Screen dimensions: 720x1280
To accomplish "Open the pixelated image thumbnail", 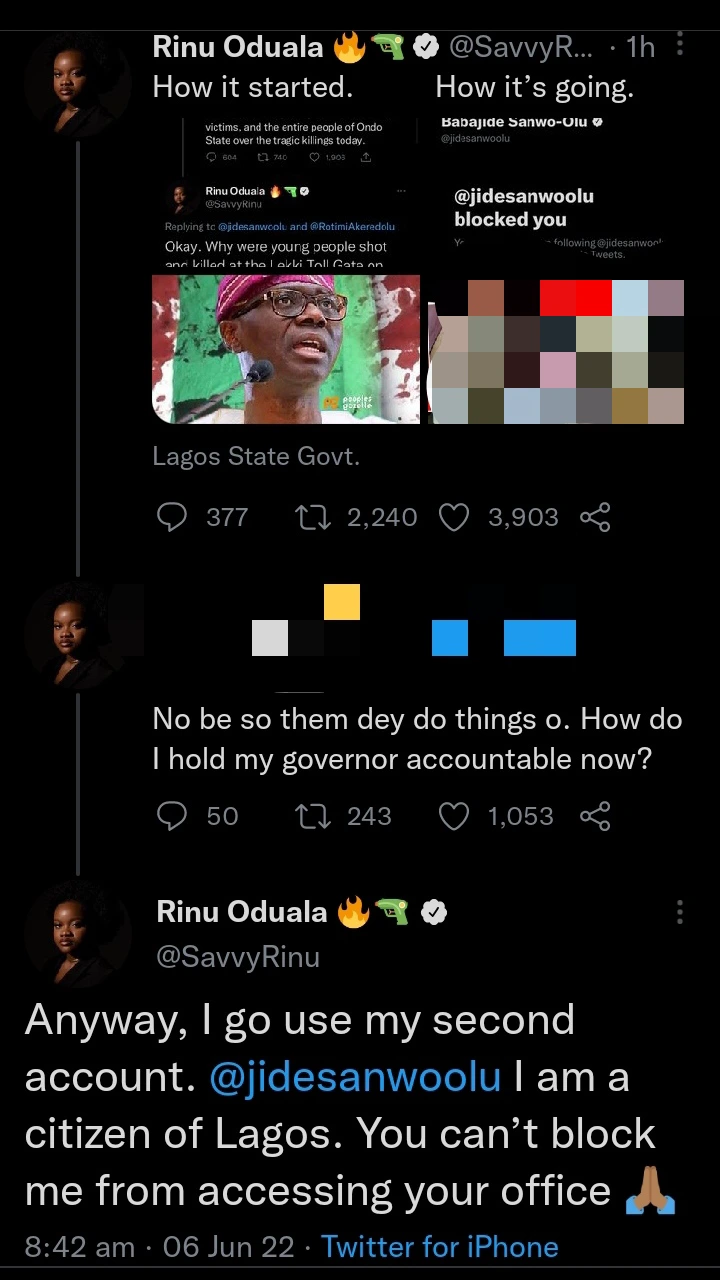I will tap(556, 352).
